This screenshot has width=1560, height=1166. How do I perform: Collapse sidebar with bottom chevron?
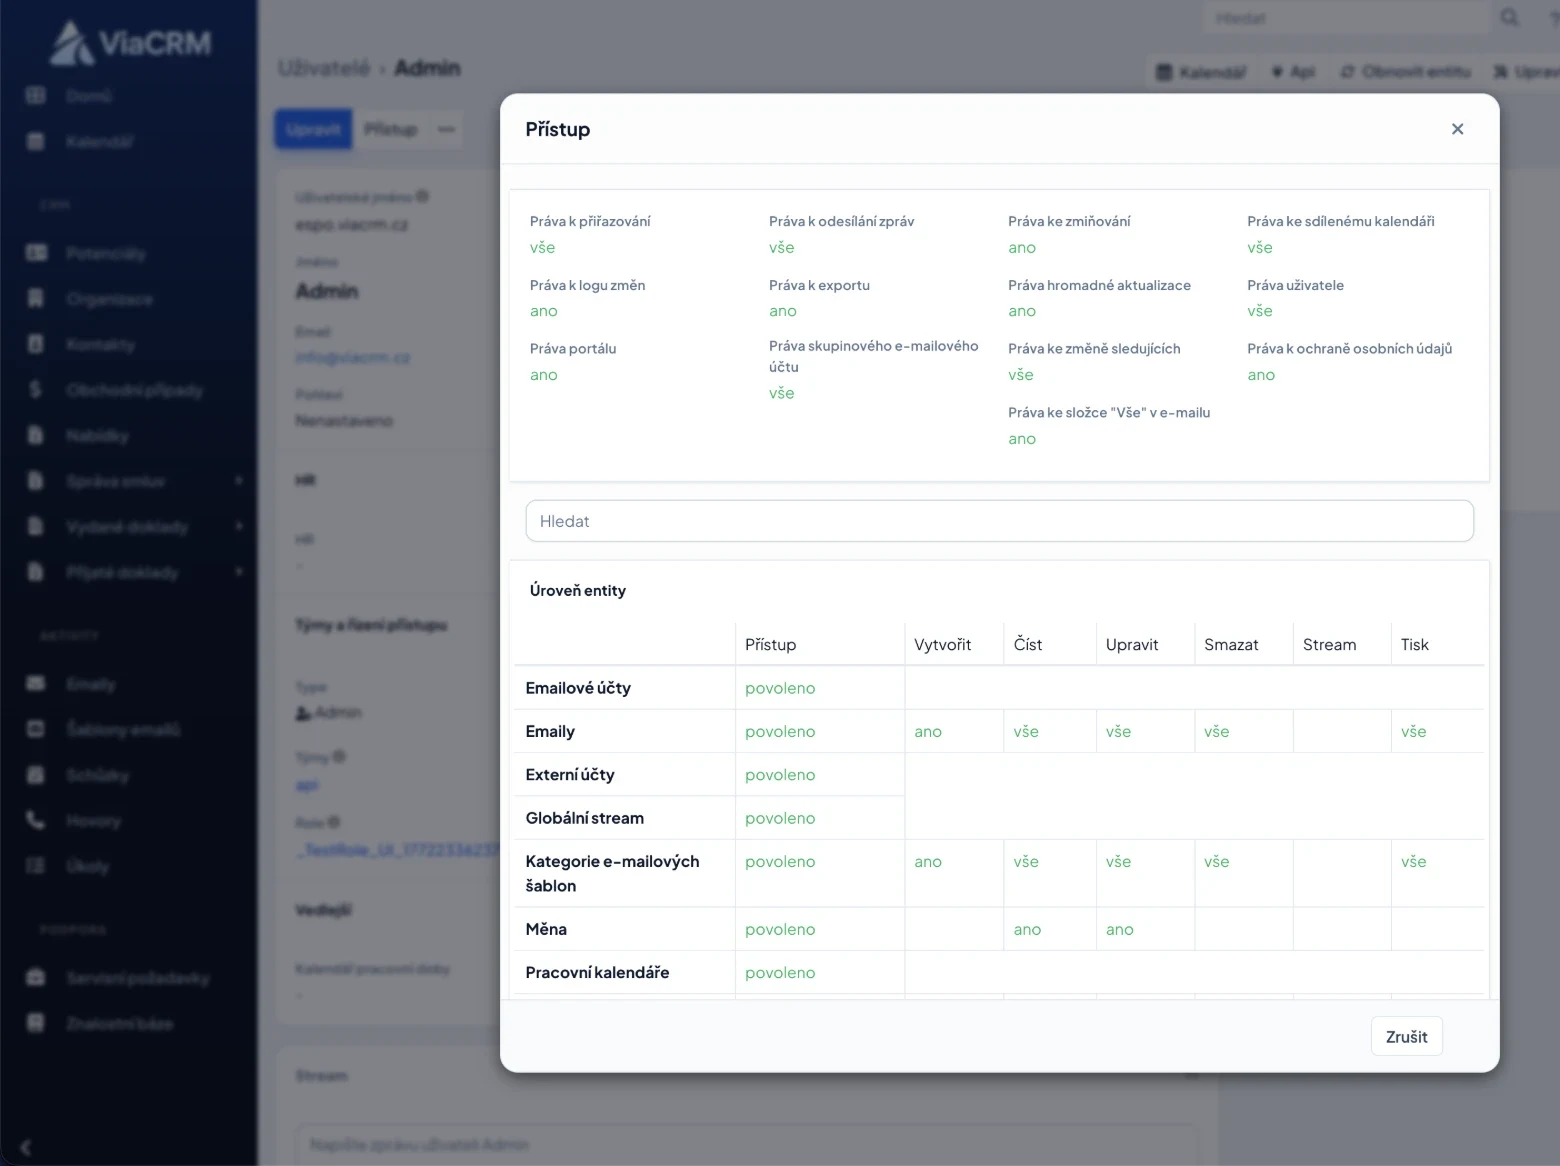tap(26, 1148)
